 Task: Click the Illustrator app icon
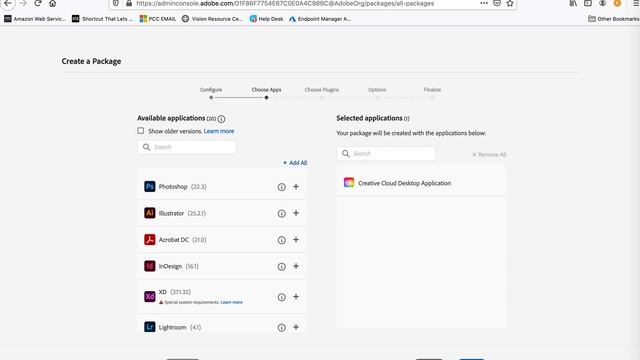(150, 213)
